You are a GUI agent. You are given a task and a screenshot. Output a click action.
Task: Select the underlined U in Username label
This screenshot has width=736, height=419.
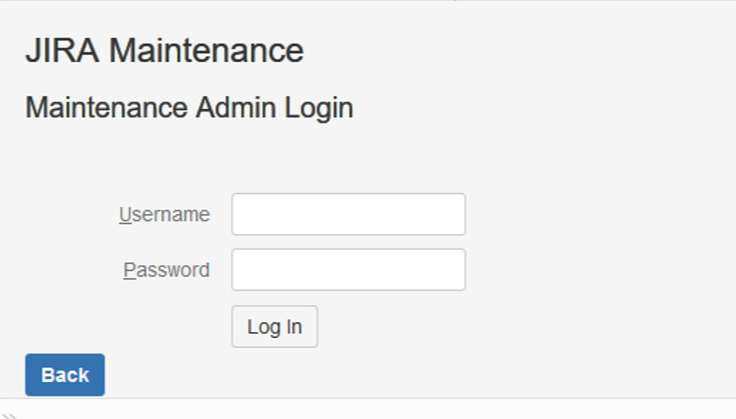click(x=125, y=214)
